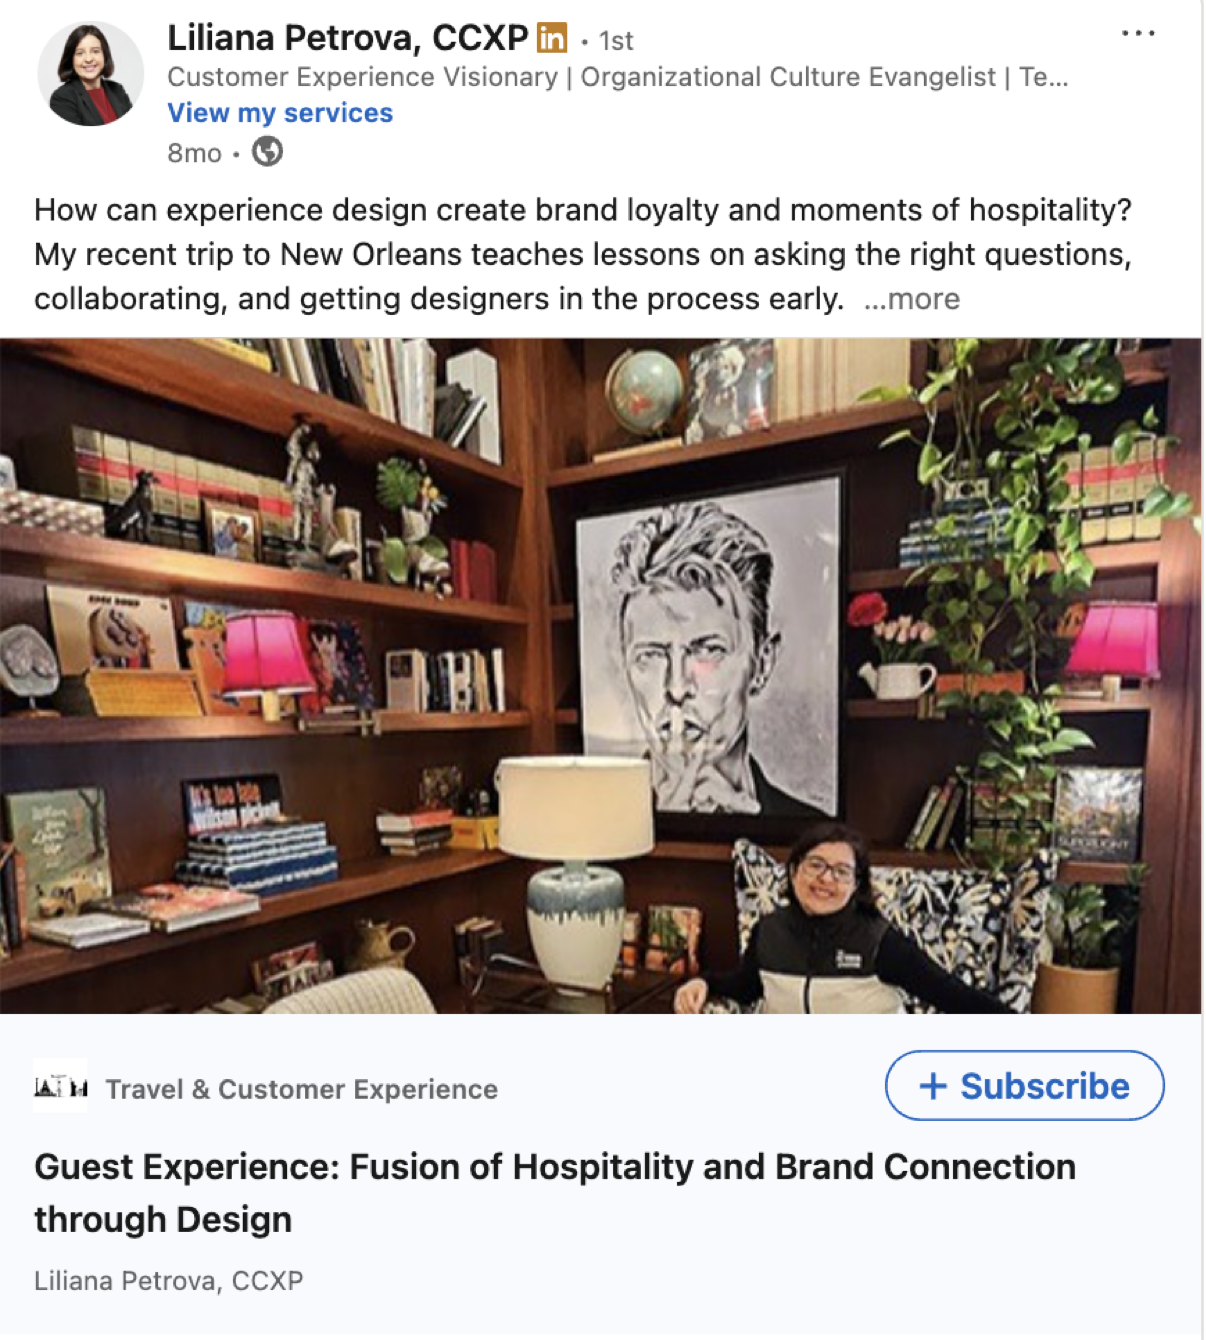1206x1340 pixels.
Task: Click the globe public visibility icon
Action: (x=267, y=152)
